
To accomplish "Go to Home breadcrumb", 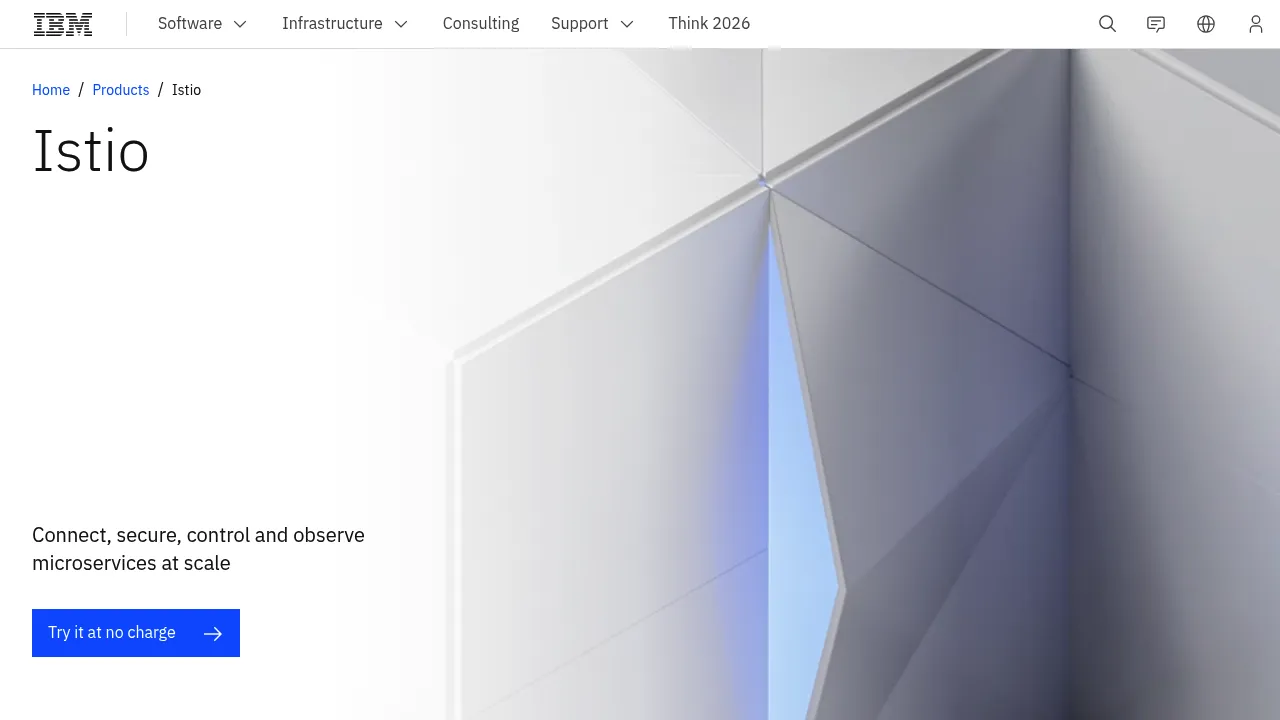I will click(x=51, y=90).
